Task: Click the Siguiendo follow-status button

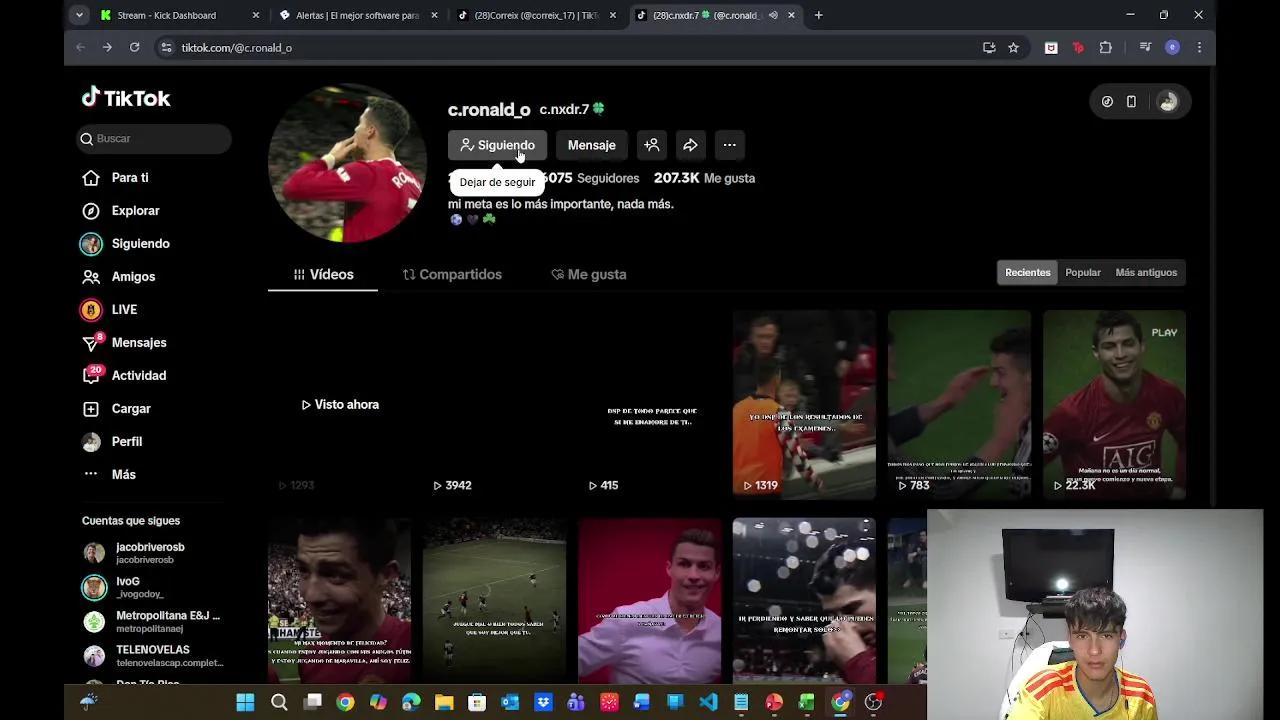Action: [497, 145]
